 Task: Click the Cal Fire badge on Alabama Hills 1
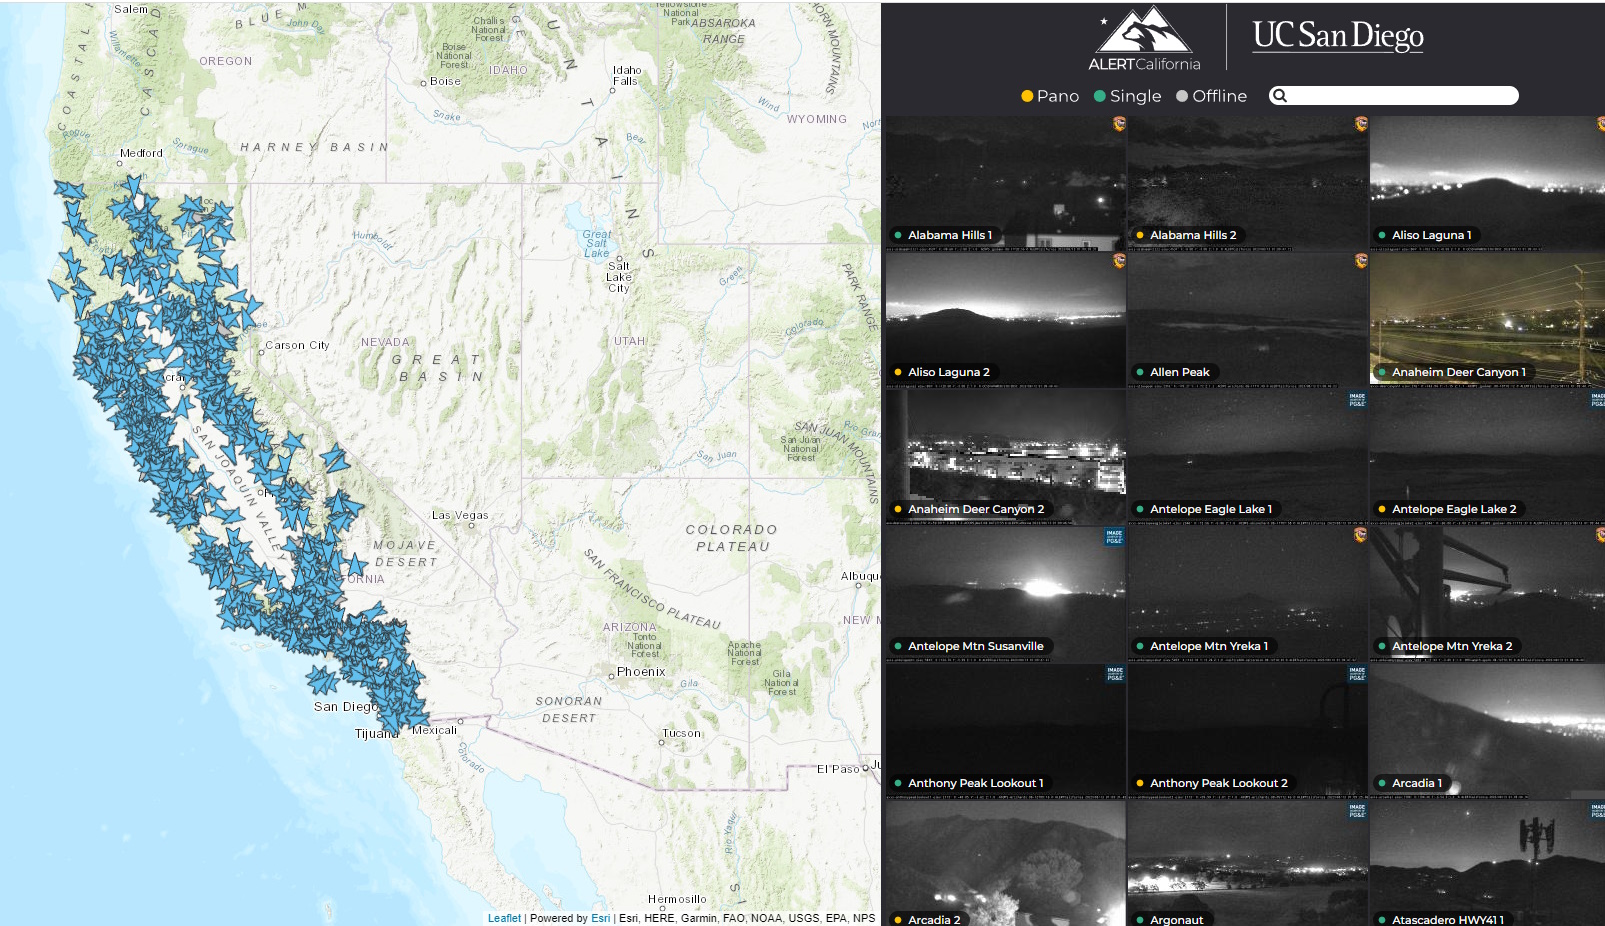click(x=1118, y=124)
